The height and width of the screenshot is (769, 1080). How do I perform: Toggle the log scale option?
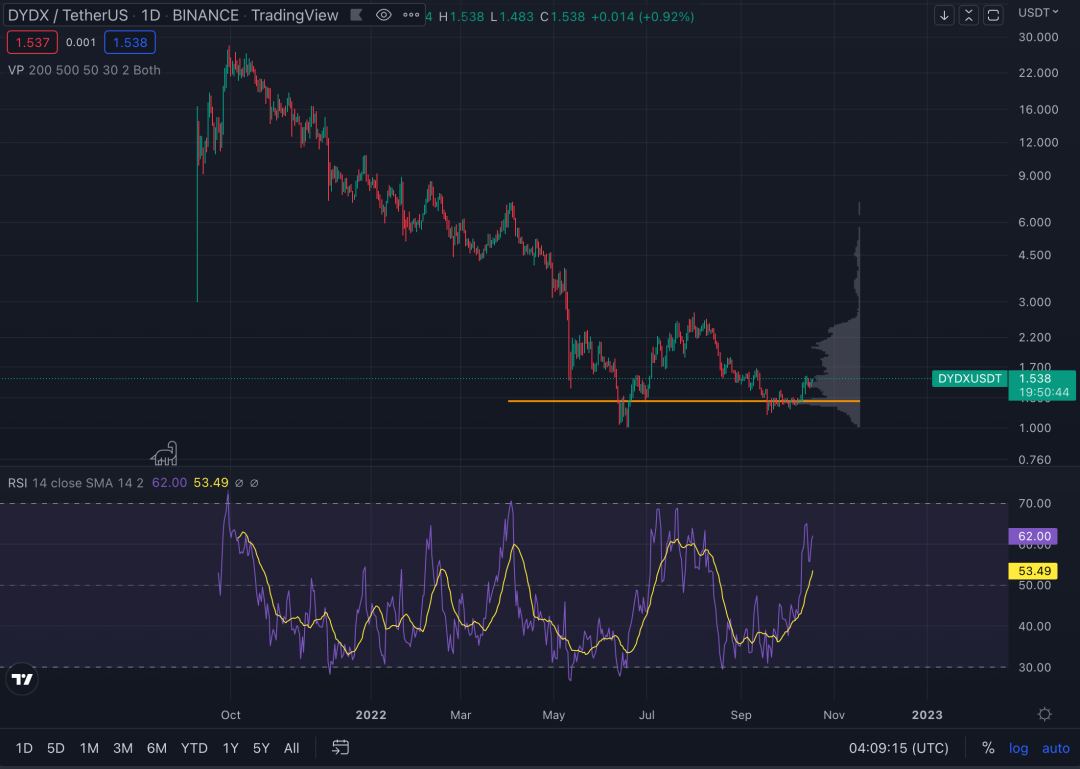1019,748
